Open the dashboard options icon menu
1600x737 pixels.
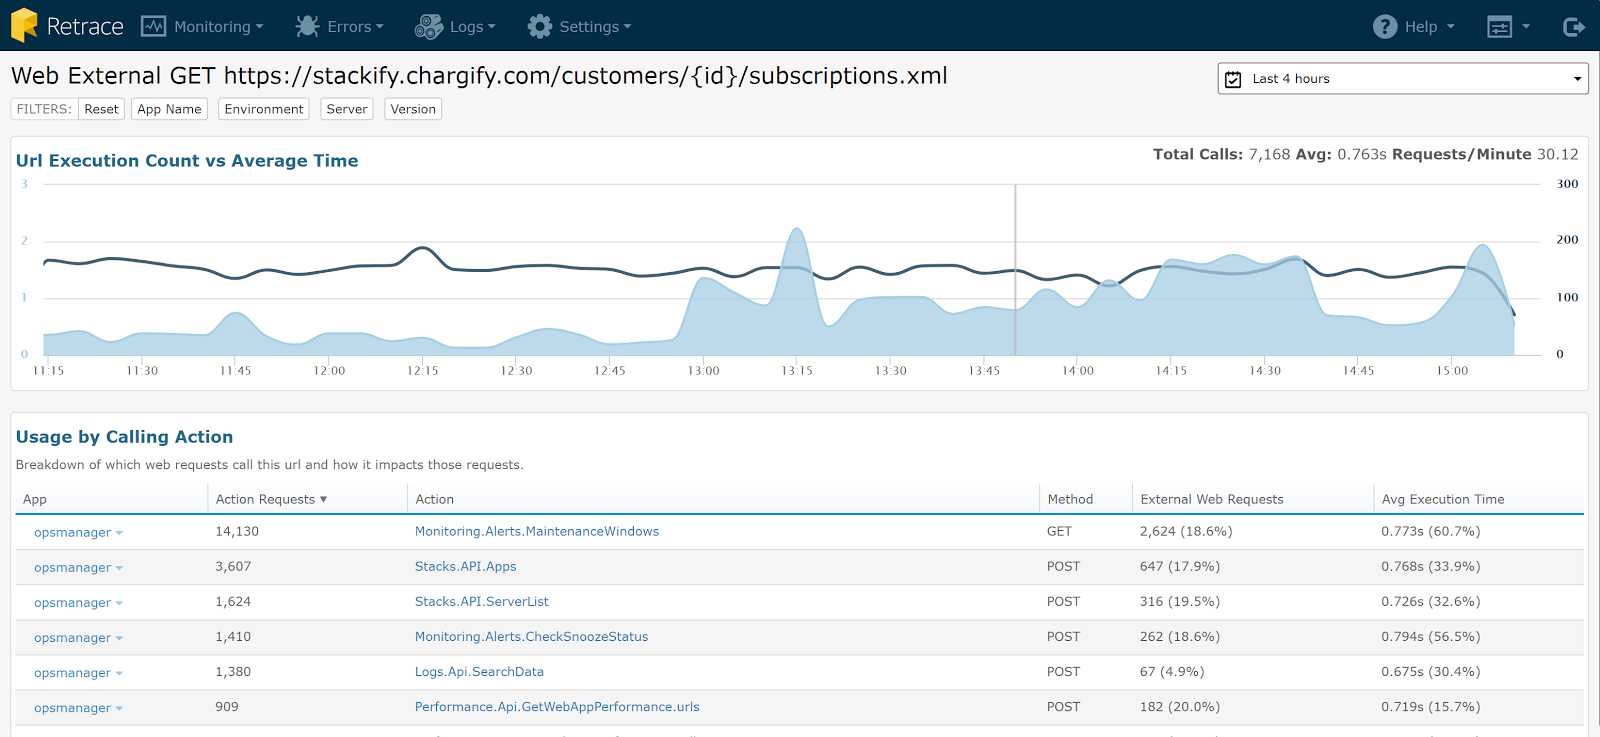pos(1508,27)
